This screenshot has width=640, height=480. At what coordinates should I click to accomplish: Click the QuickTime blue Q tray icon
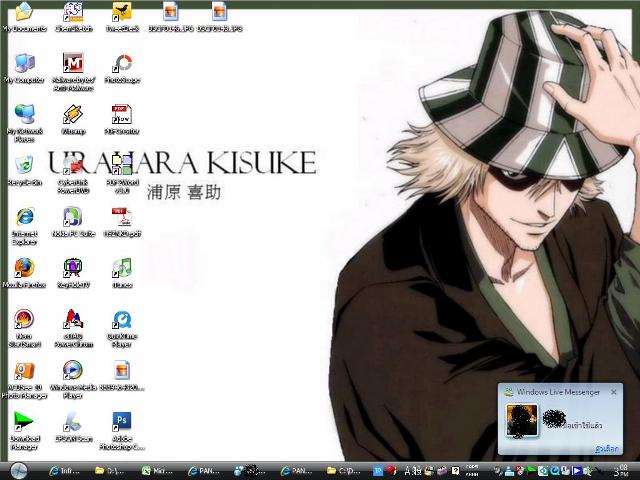(x=554, y=471)
